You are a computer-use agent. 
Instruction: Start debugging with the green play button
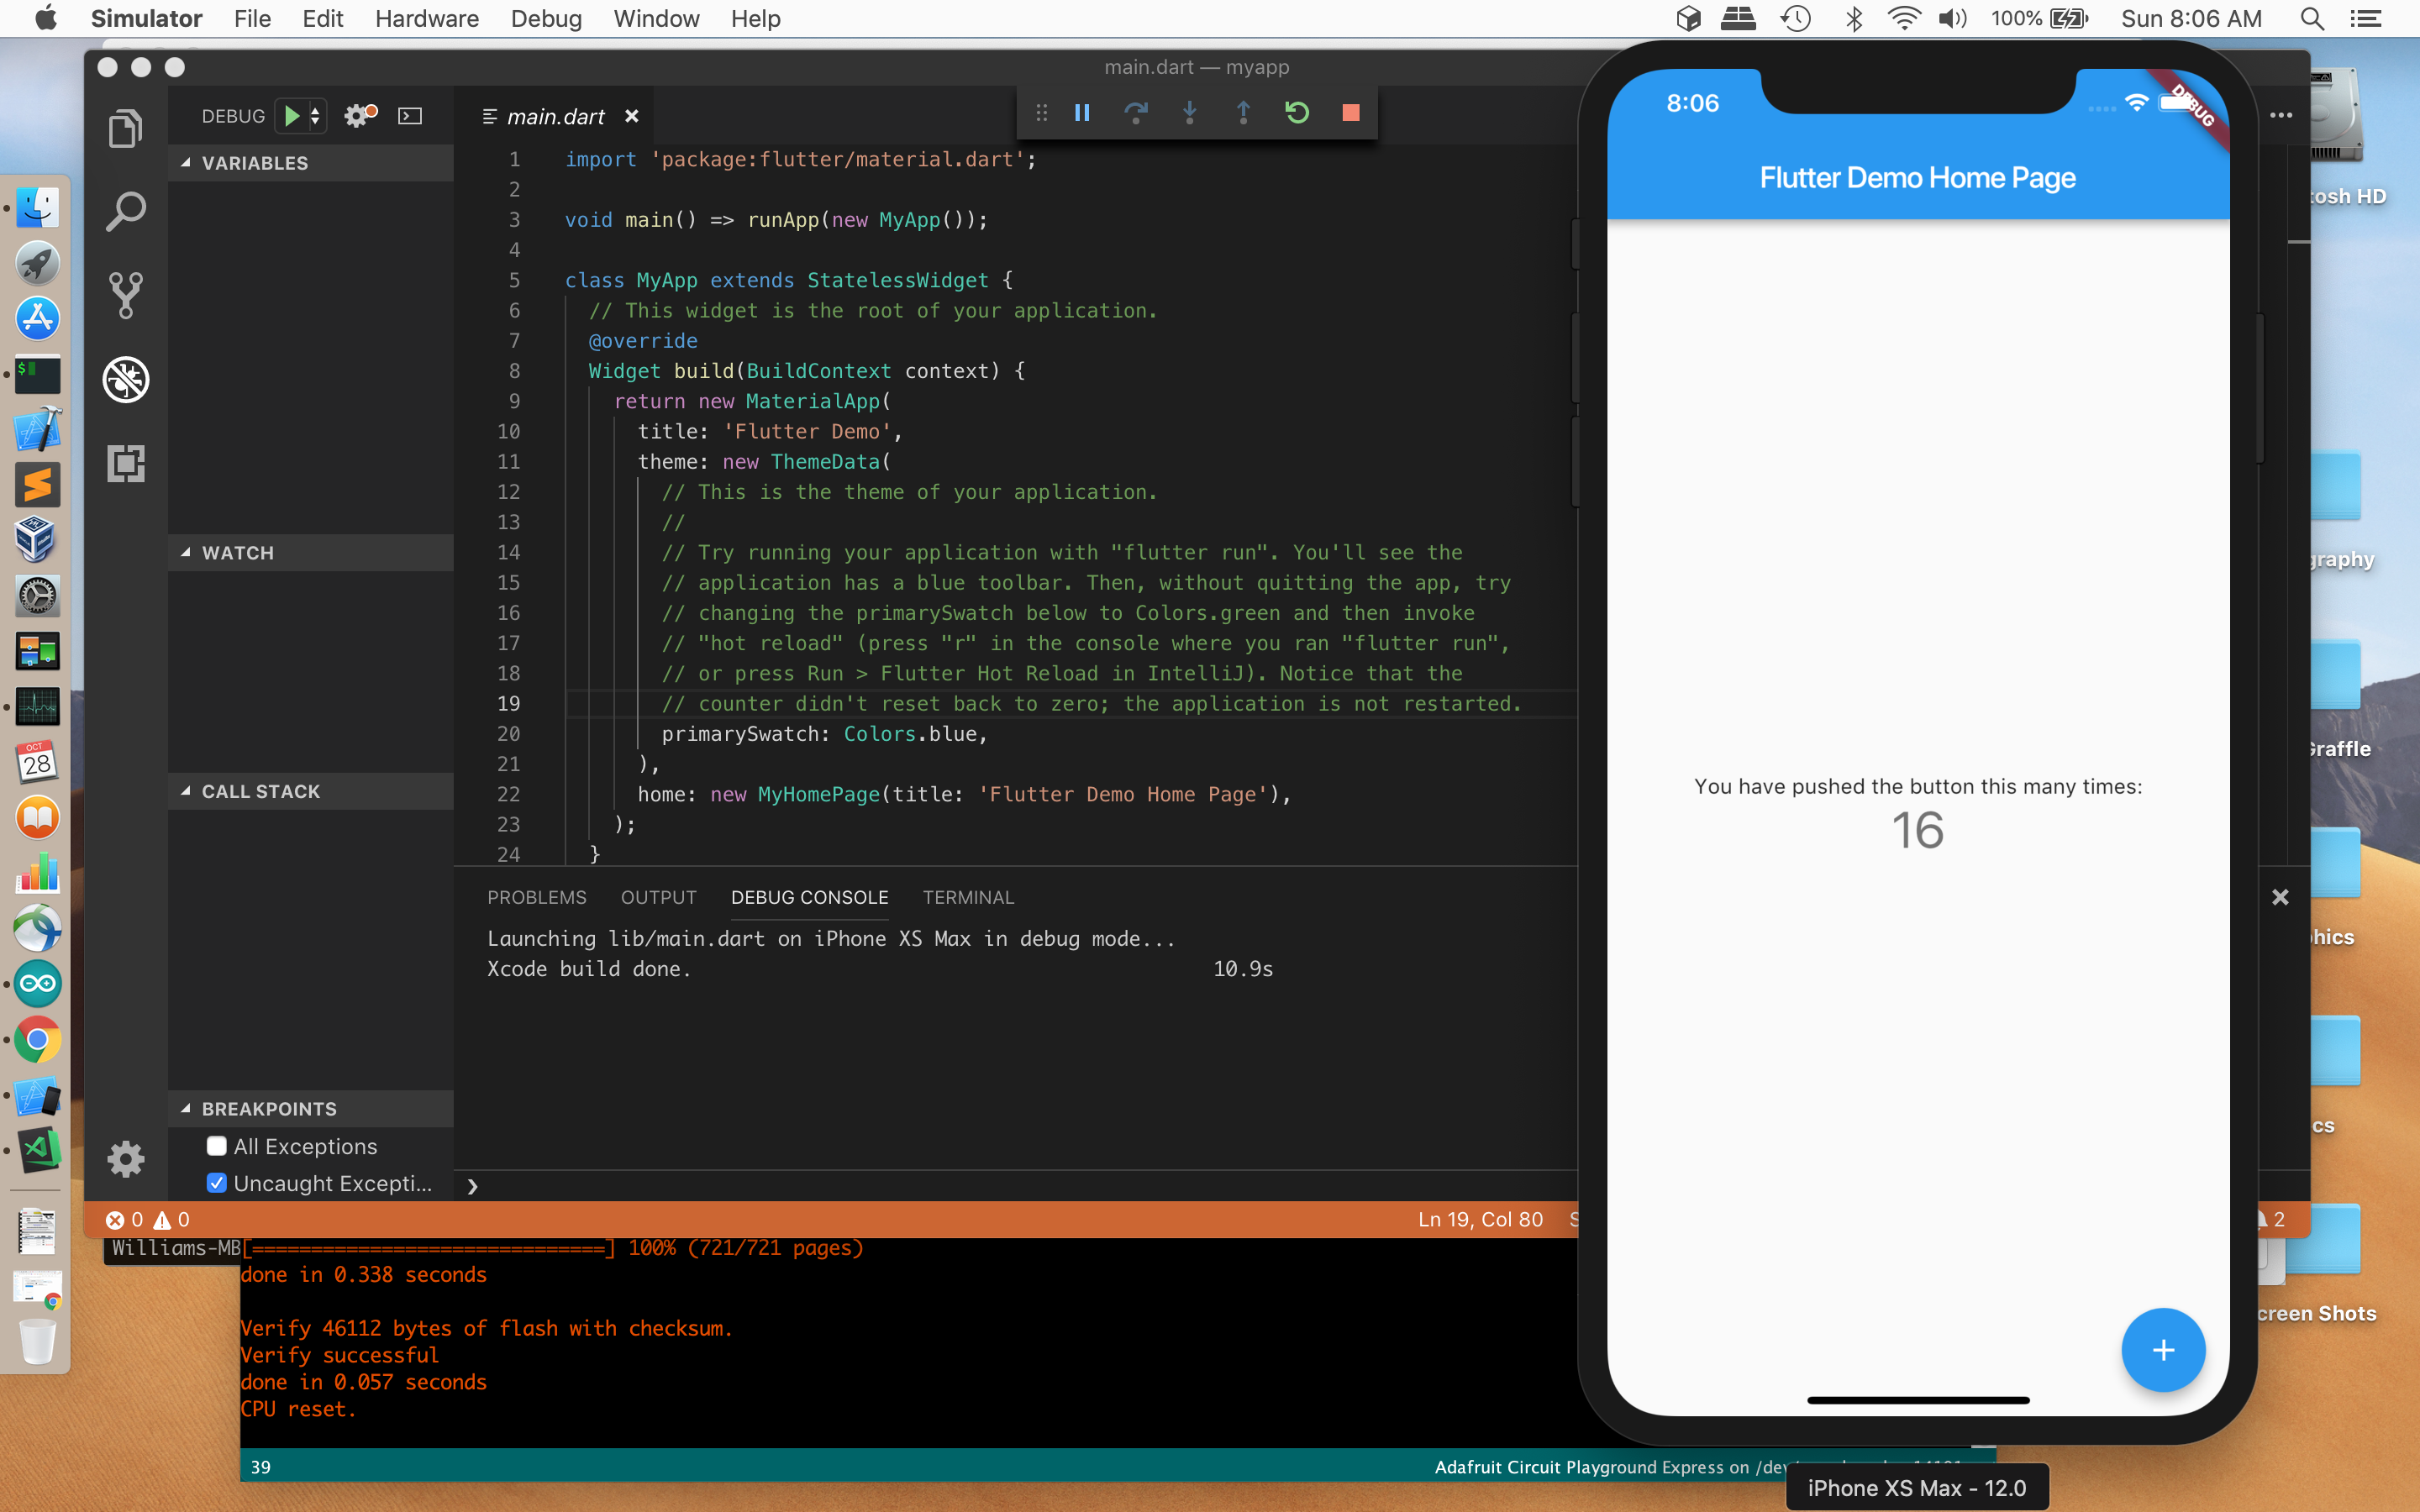(x=291, y=116)
